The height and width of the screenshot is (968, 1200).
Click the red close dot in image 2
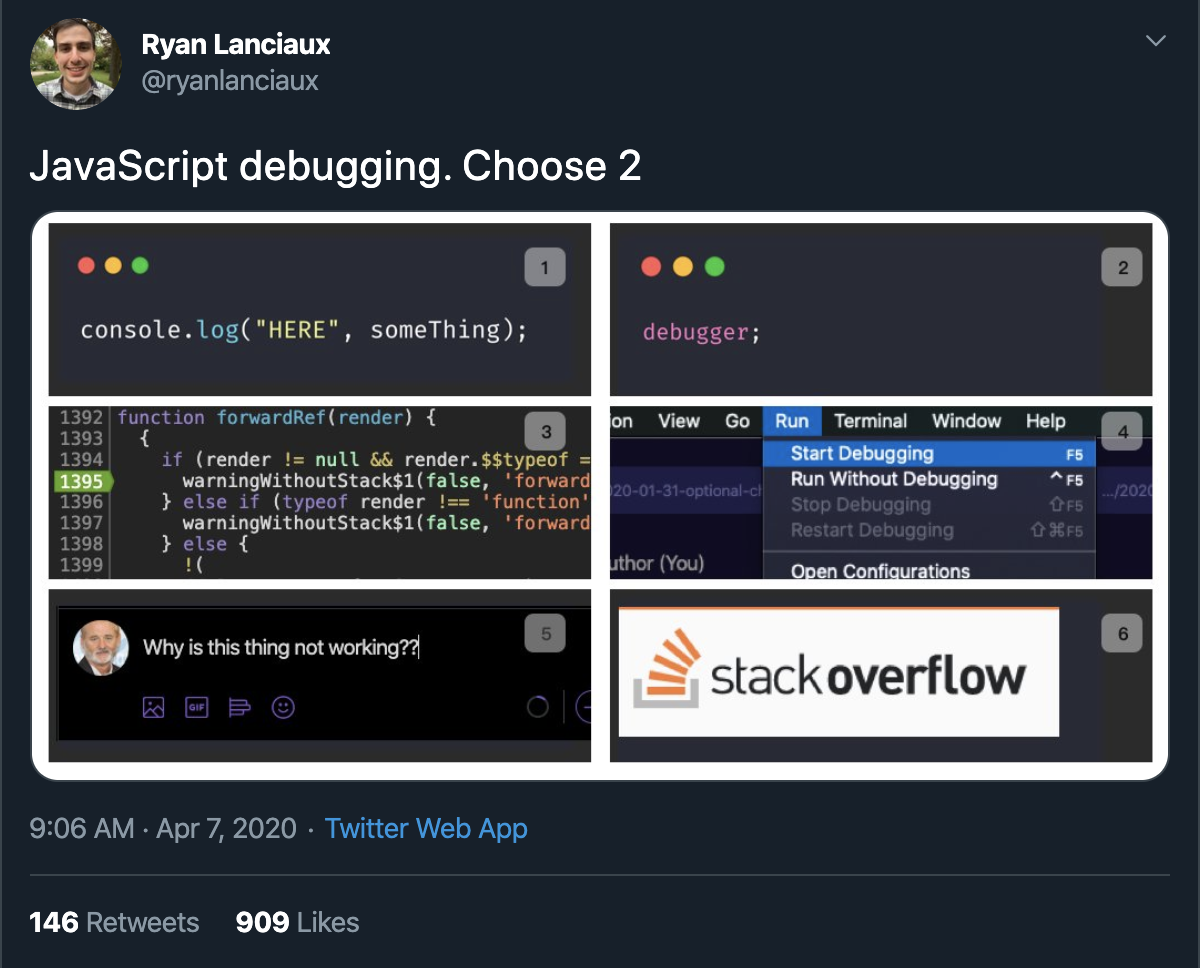[652, 267]
